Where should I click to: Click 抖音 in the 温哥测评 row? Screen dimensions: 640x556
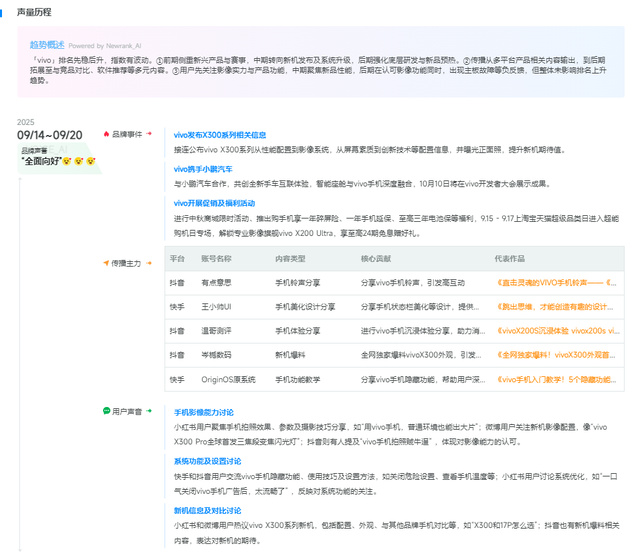coord(177,331)
